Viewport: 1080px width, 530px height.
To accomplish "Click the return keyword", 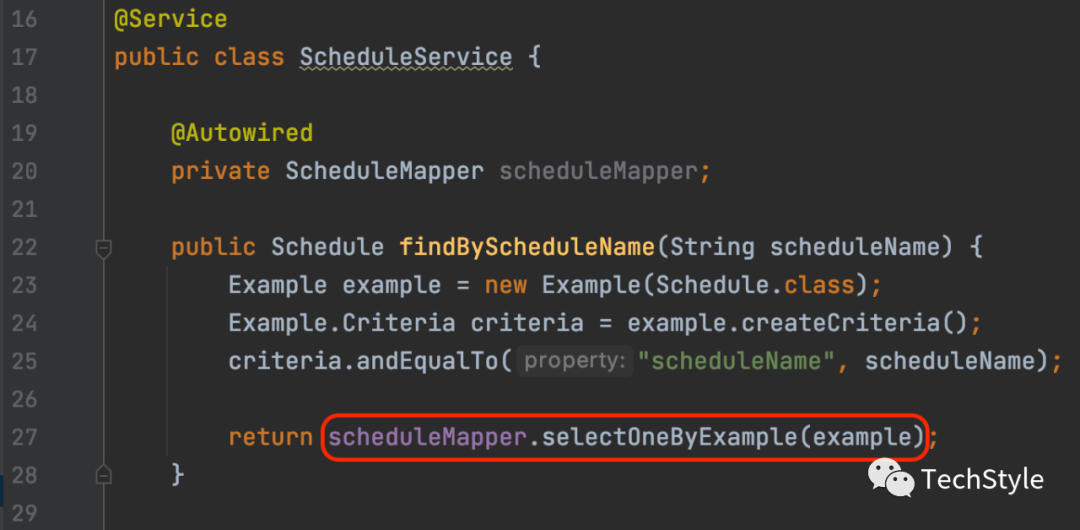I will (x=270, y=437).
